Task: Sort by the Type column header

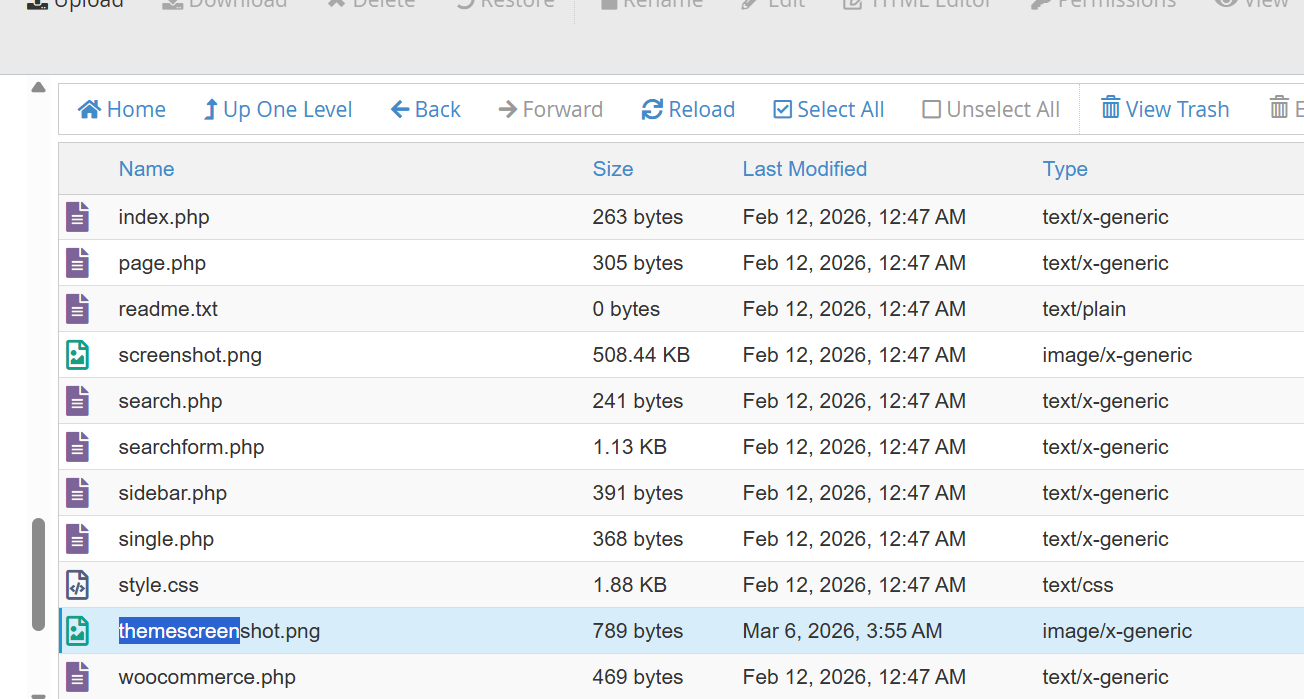Action: (1065, 169)
